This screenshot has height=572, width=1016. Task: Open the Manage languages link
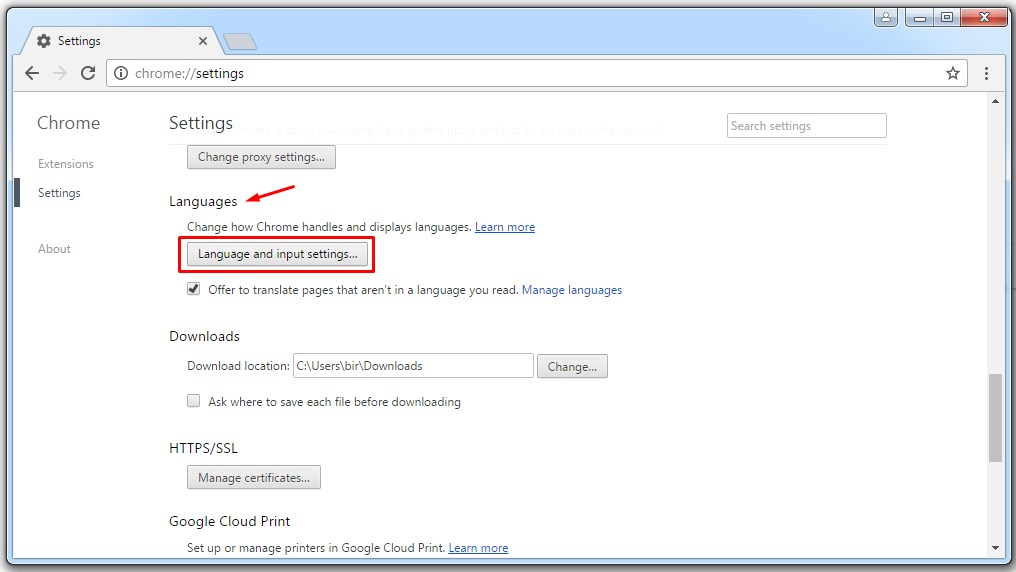coord(572,290)
